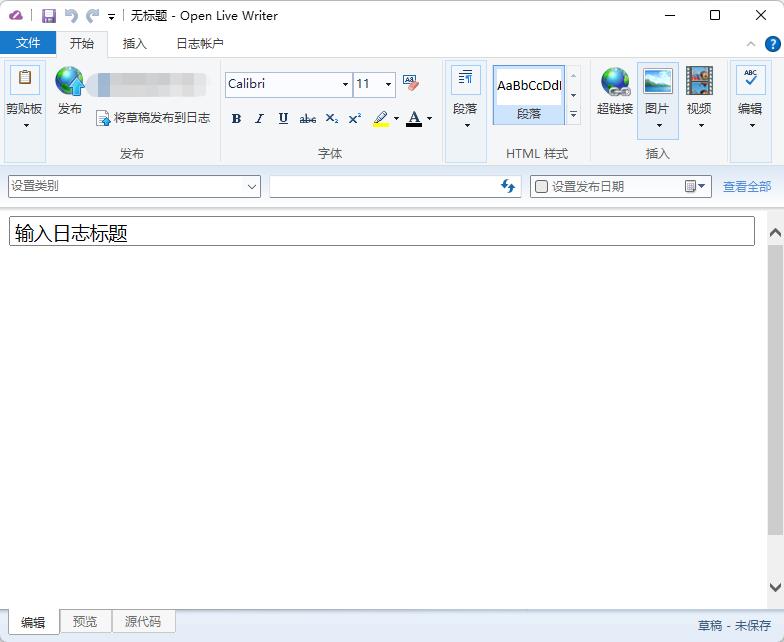Click the blurred blog account name

147,85
